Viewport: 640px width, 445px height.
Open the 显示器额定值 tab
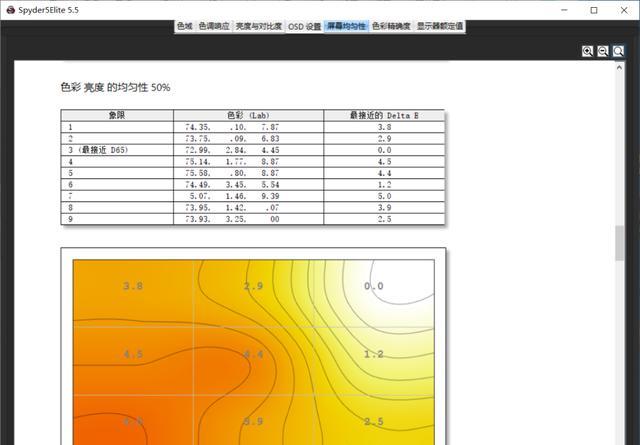click(440, 26)
